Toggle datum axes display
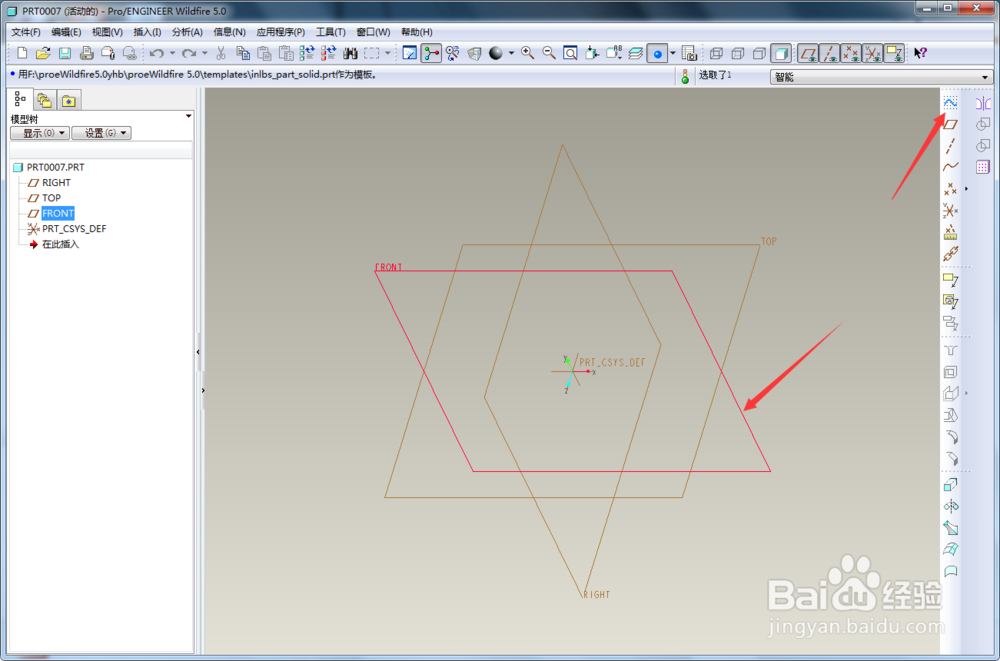 point(829,53)
